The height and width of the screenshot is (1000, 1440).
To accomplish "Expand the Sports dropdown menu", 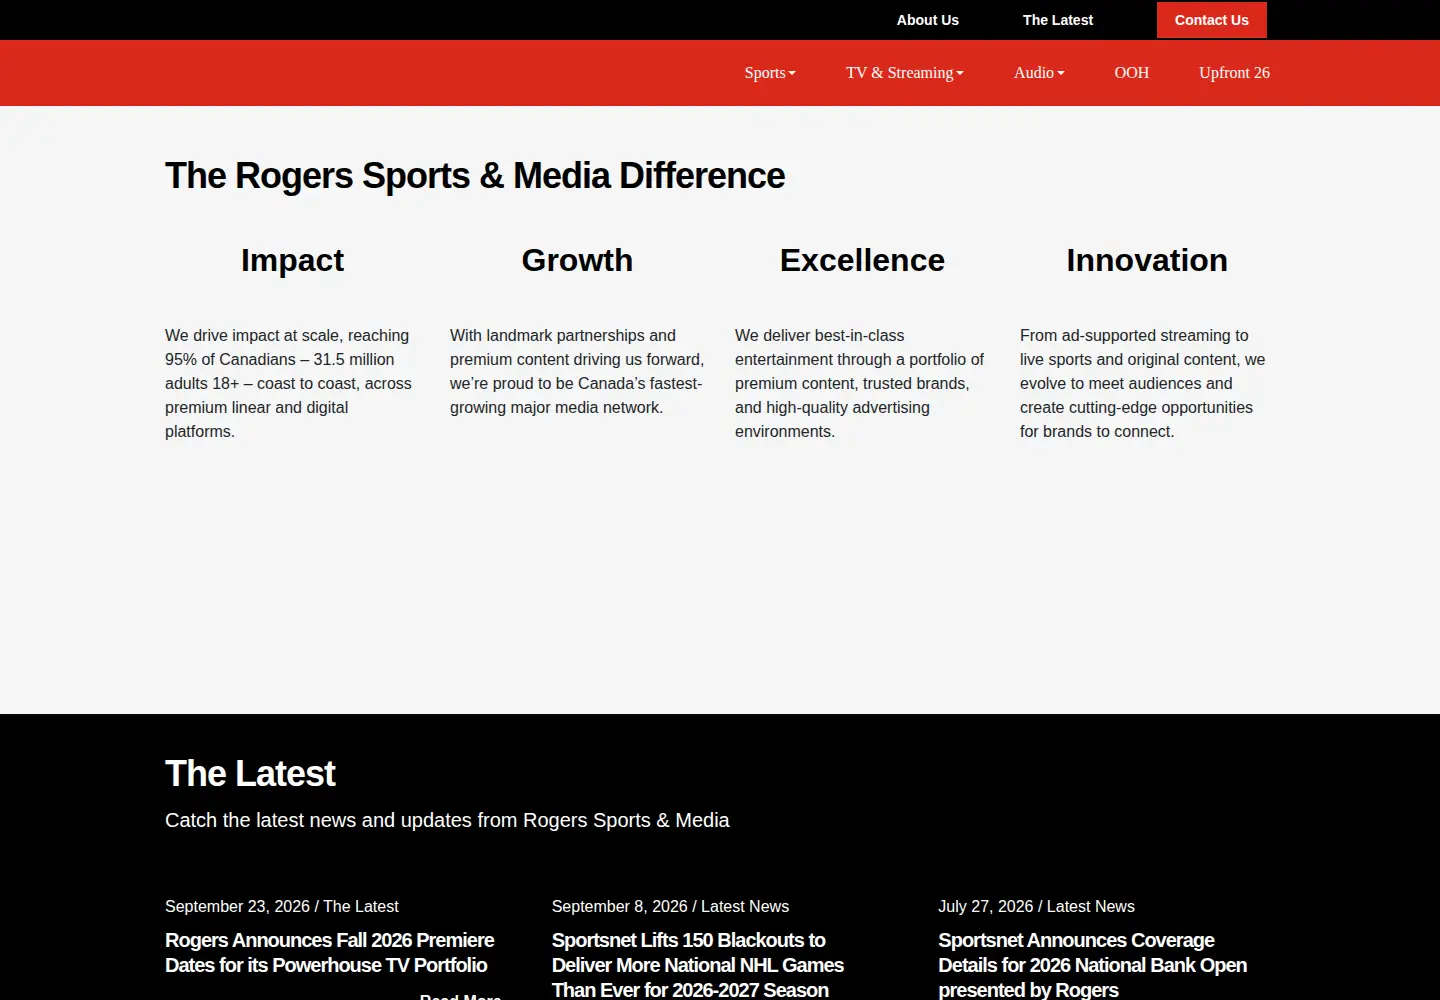I will pos(770,73).
